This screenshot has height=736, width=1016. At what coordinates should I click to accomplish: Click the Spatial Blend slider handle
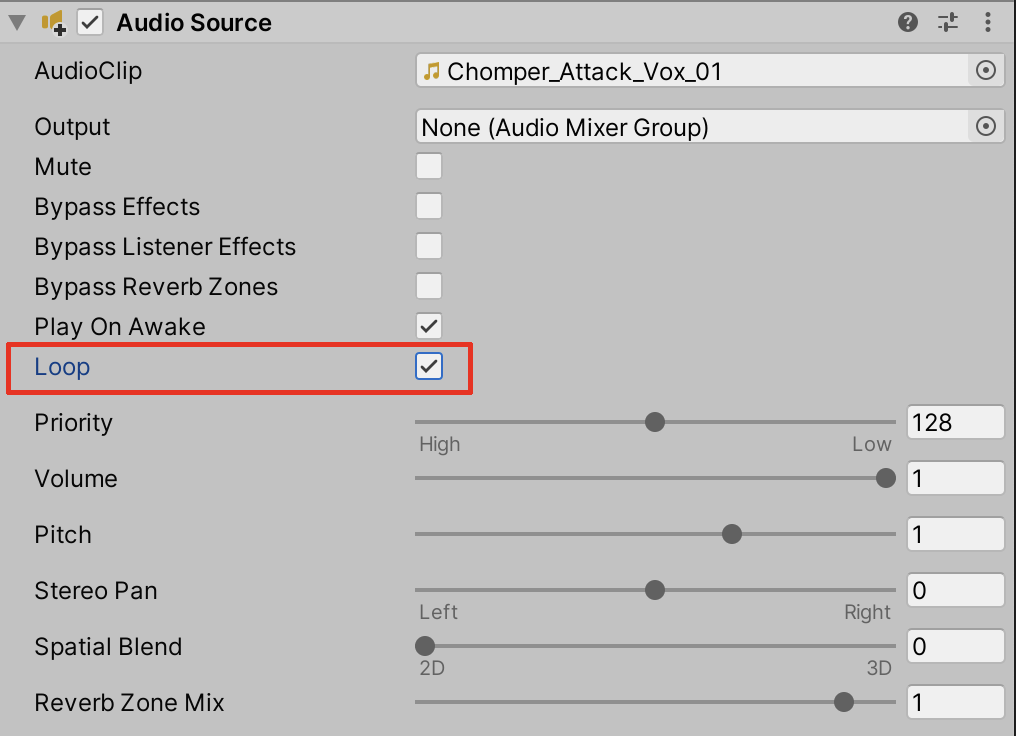click(425, 646)
